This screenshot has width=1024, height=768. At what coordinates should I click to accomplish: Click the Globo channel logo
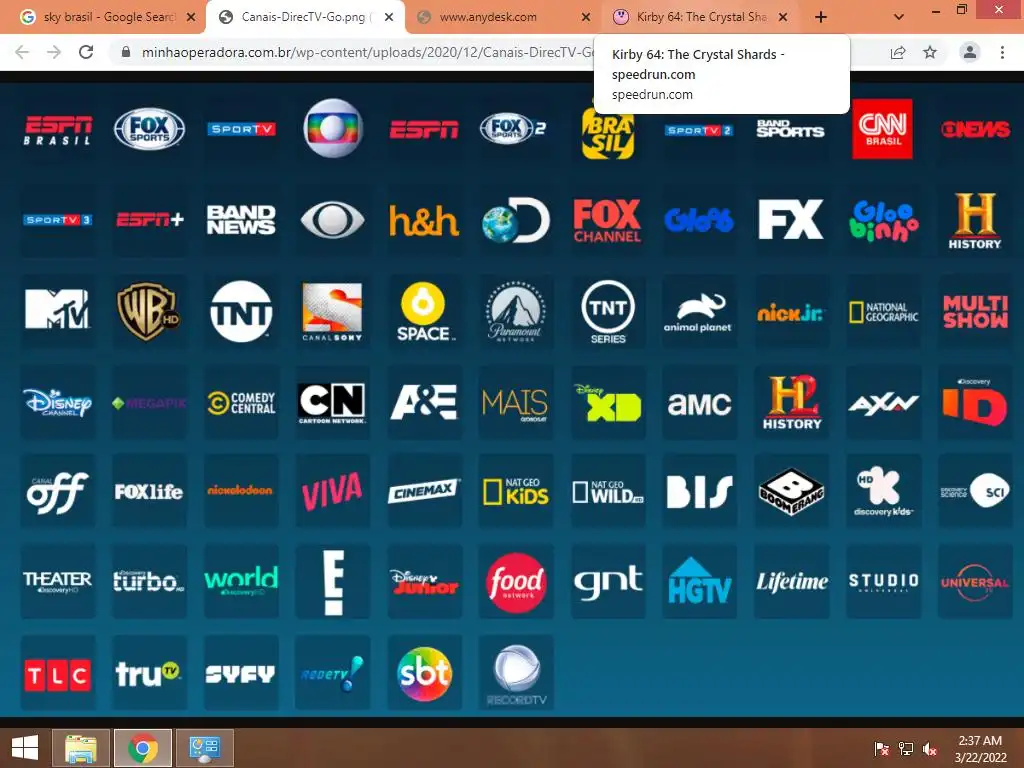coord(332,128)
